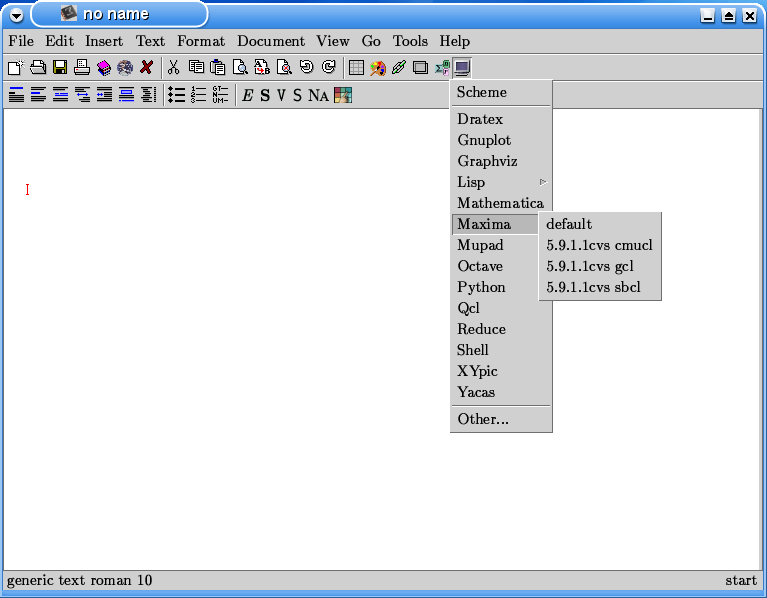This screenshot has width=767, height=598.
Task: Click the computer monitor session icon
Action: [x=462, y=67]
